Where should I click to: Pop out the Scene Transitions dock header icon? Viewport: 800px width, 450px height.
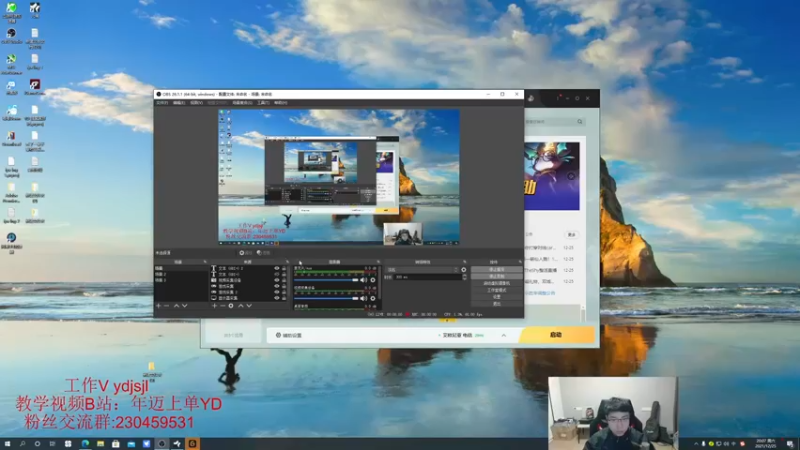click(465, 262)
